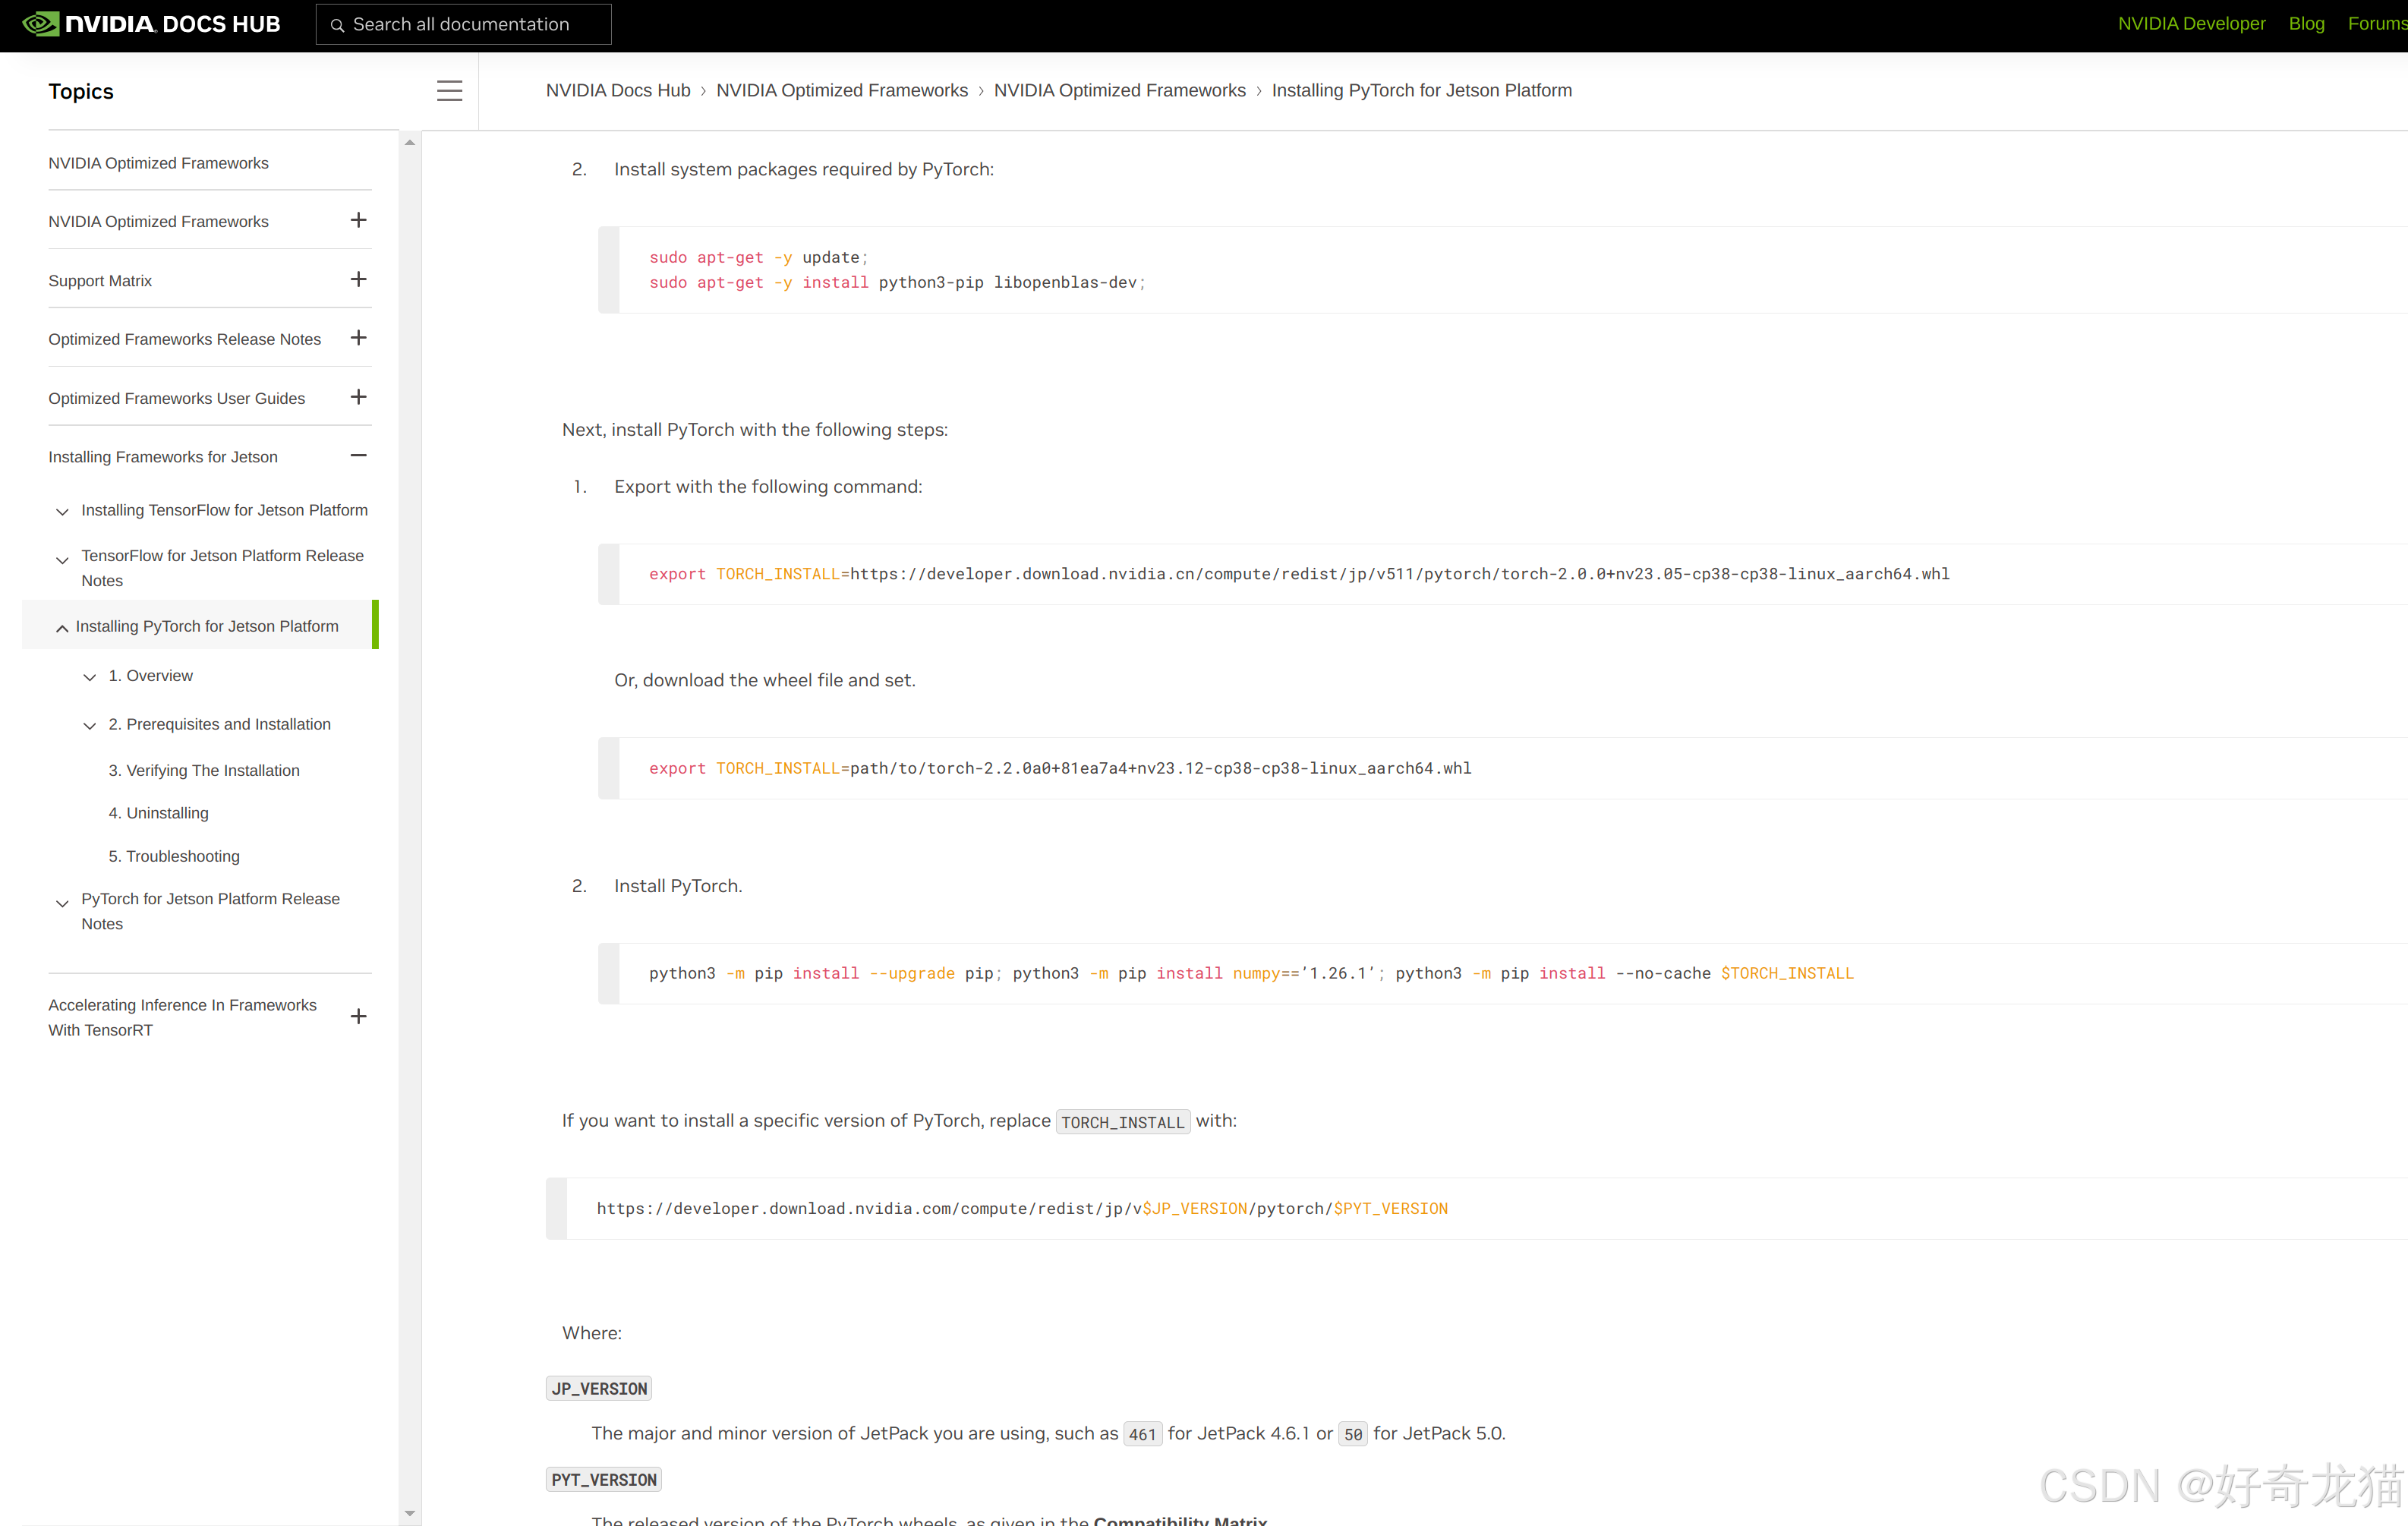Click the PYT_VERSION term label

point(604,1479)
